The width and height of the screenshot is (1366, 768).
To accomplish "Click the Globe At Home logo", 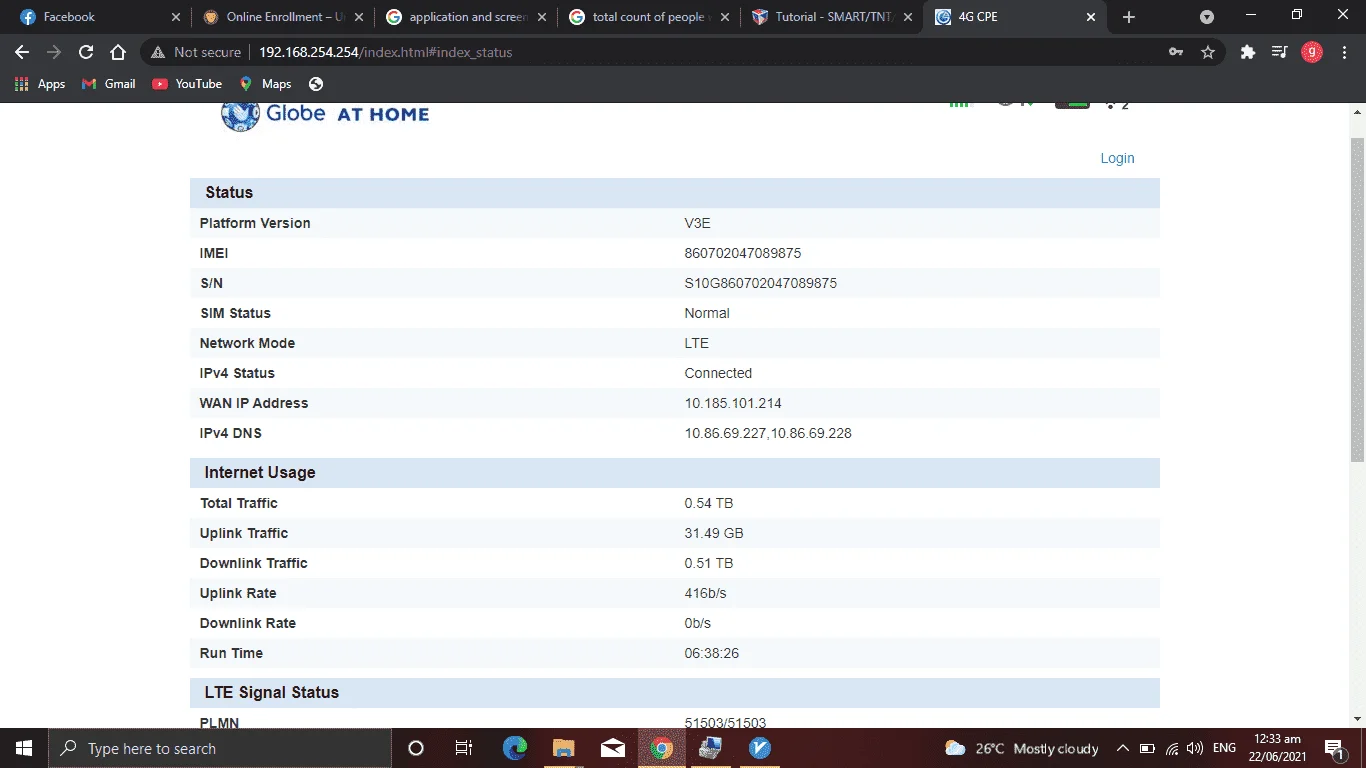I will click(x=325, y=114).
